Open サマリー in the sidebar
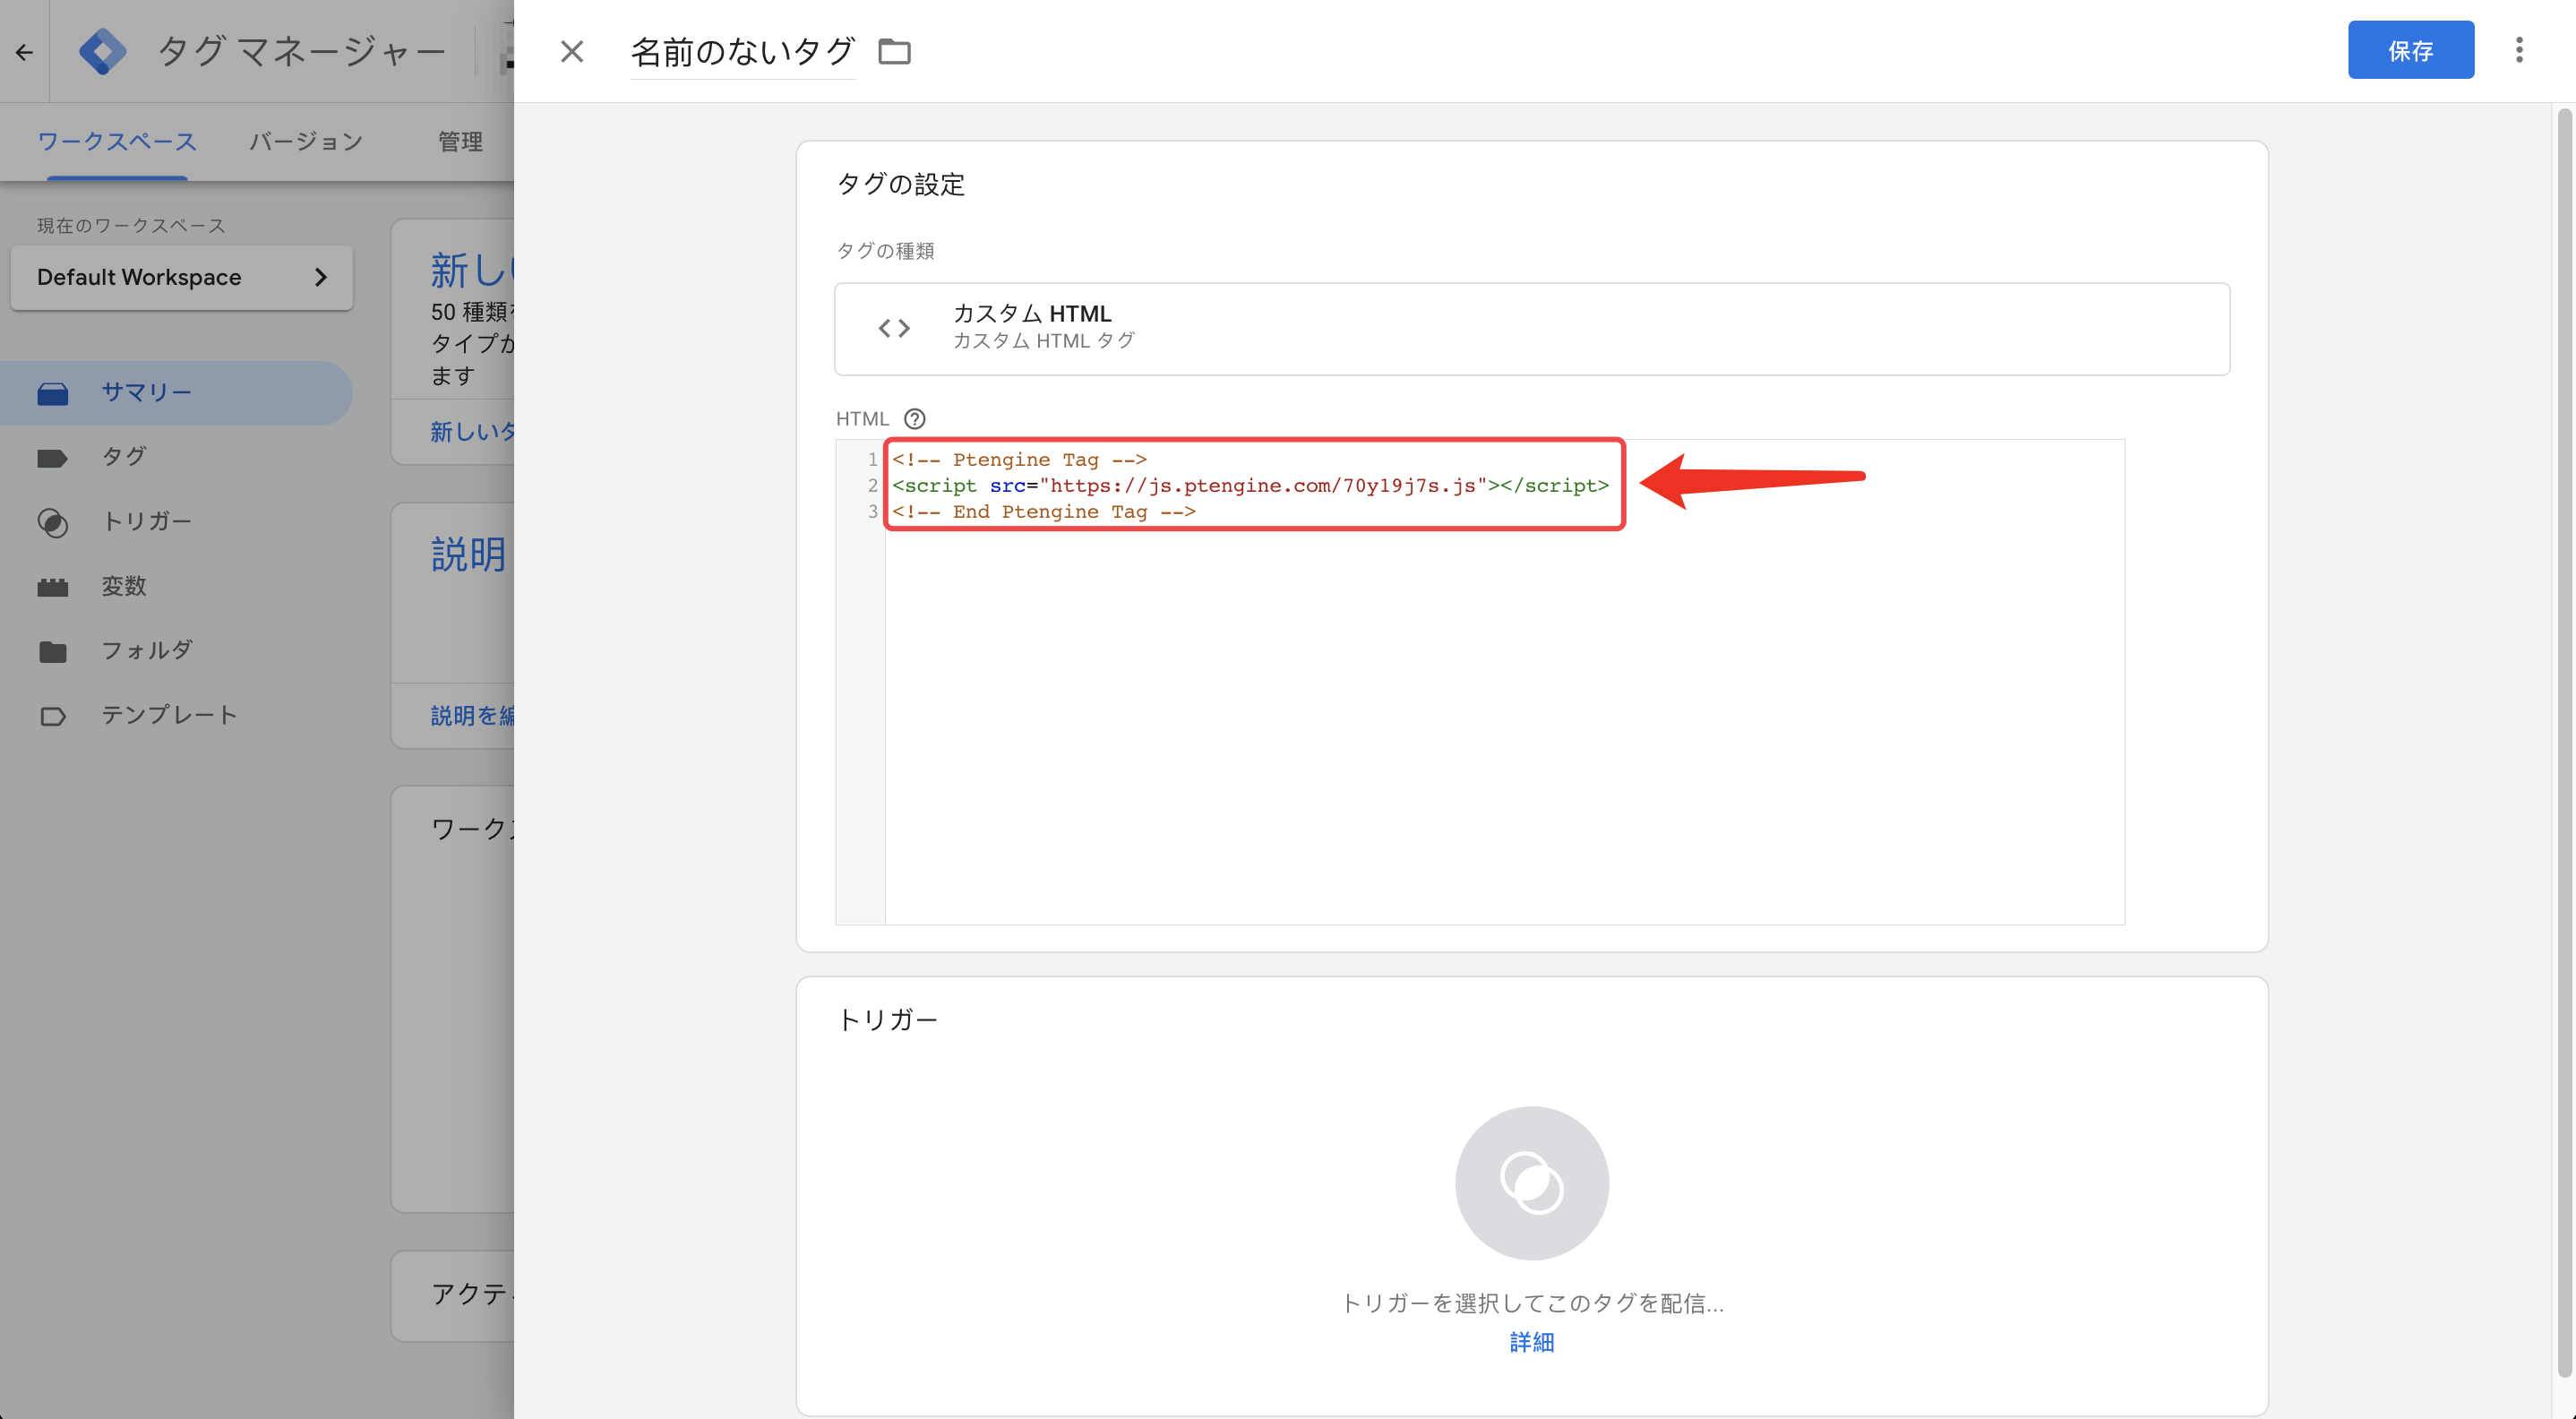This screenshot has height=1419, width=2576. click(176, 392)
